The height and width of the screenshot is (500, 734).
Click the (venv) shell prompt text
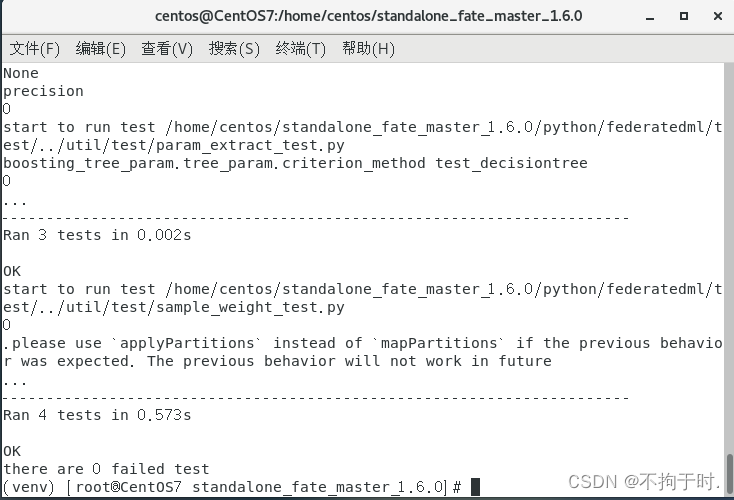click(29, 487)
